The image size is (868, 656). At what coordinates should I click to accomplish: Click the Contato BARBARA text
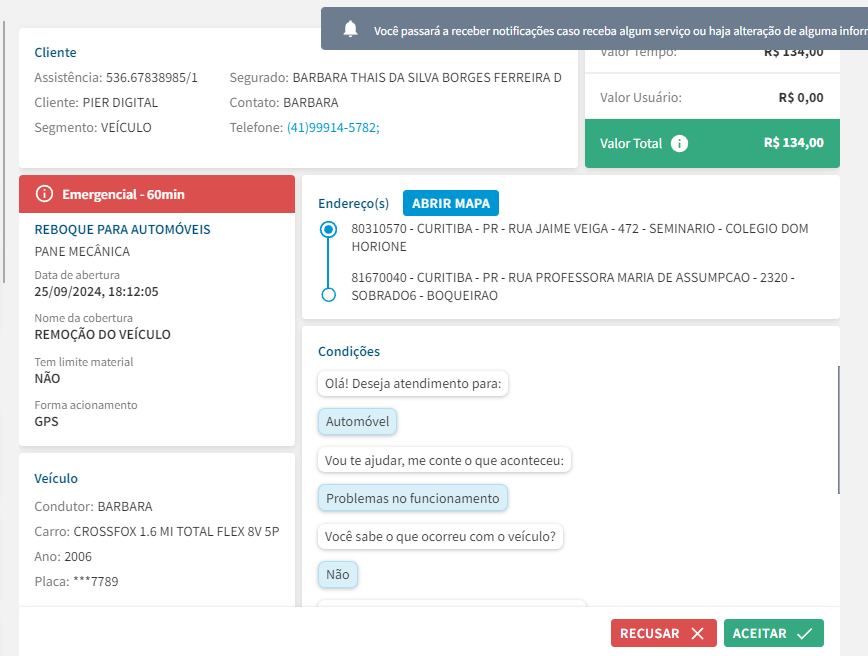click(284, 102)
